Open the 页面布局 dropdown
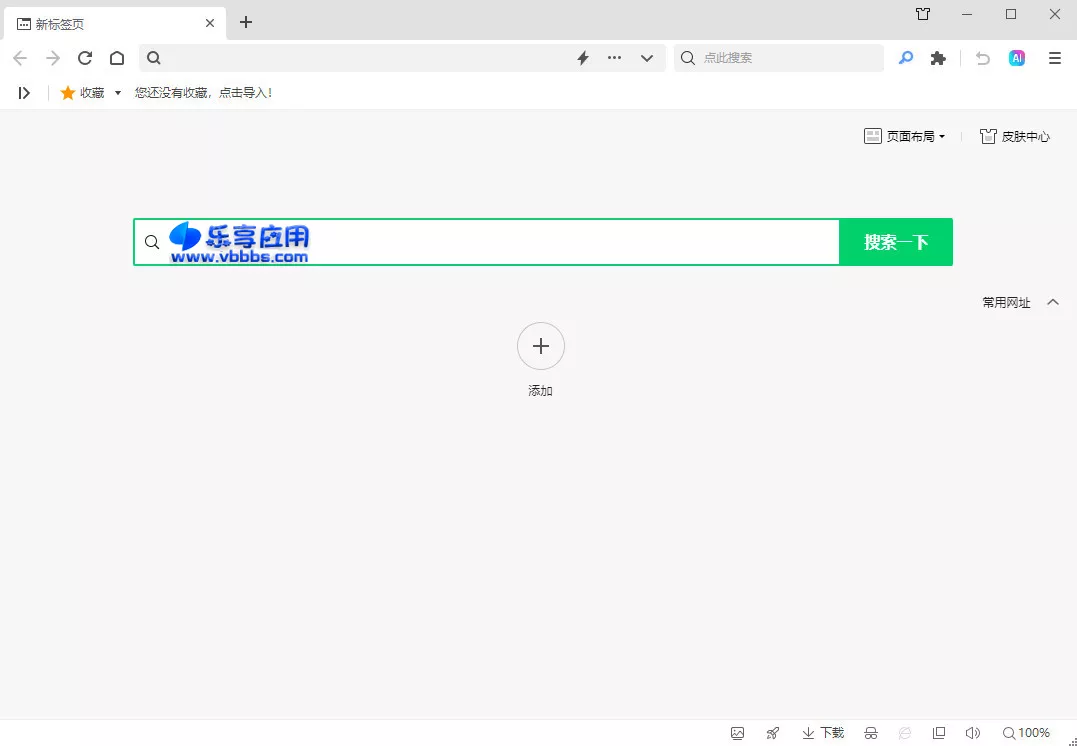Image resolution: width=1077 pixels, height=746 pixels. coord(905,136)
